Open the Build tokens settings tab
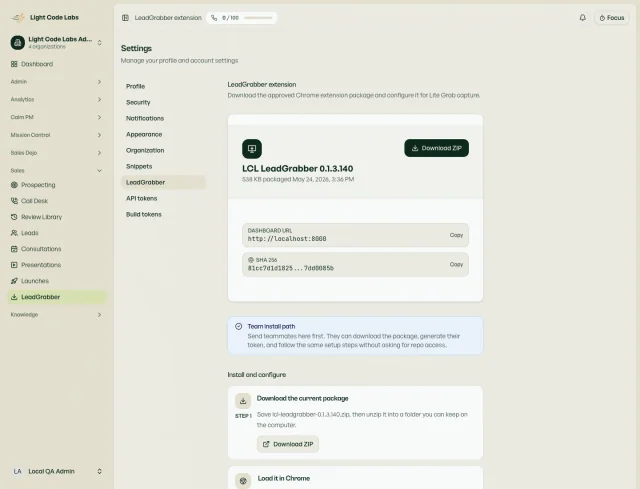 coord(163,214)
